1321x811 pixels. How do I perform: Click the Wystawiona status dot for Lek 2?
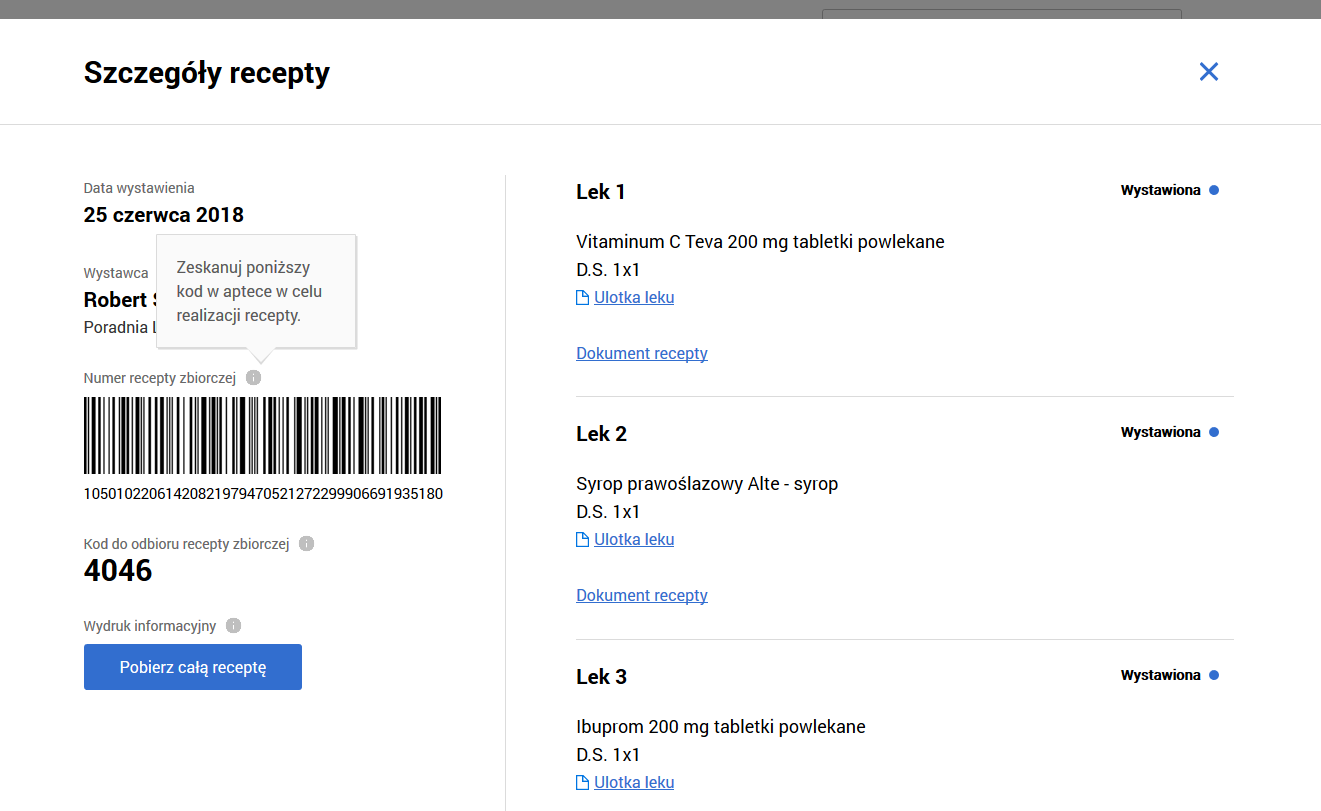[1214, 433]
